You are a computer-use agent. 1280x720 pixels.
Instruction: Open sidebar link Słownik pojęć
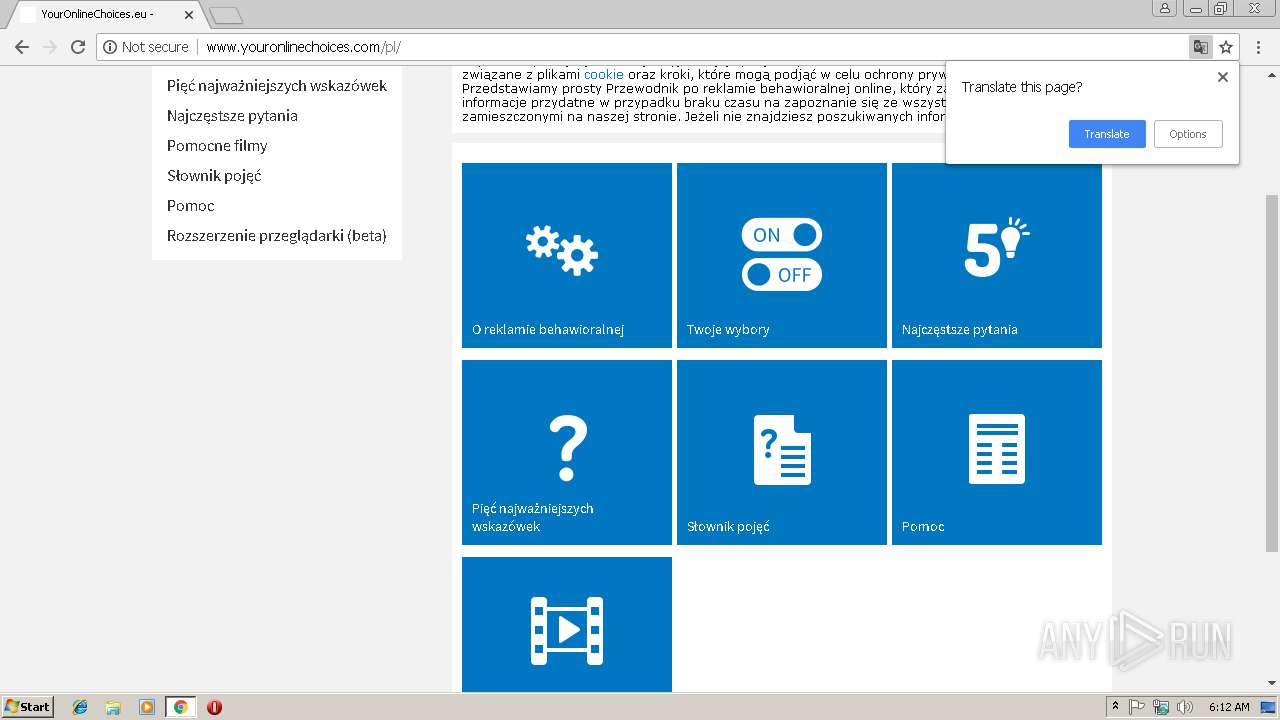pos(214,176)
